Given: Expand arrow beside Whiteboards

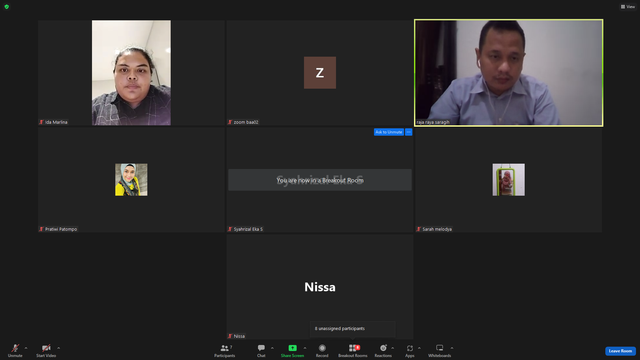Looking at the screenshot, I should click(x=452, y=348).
